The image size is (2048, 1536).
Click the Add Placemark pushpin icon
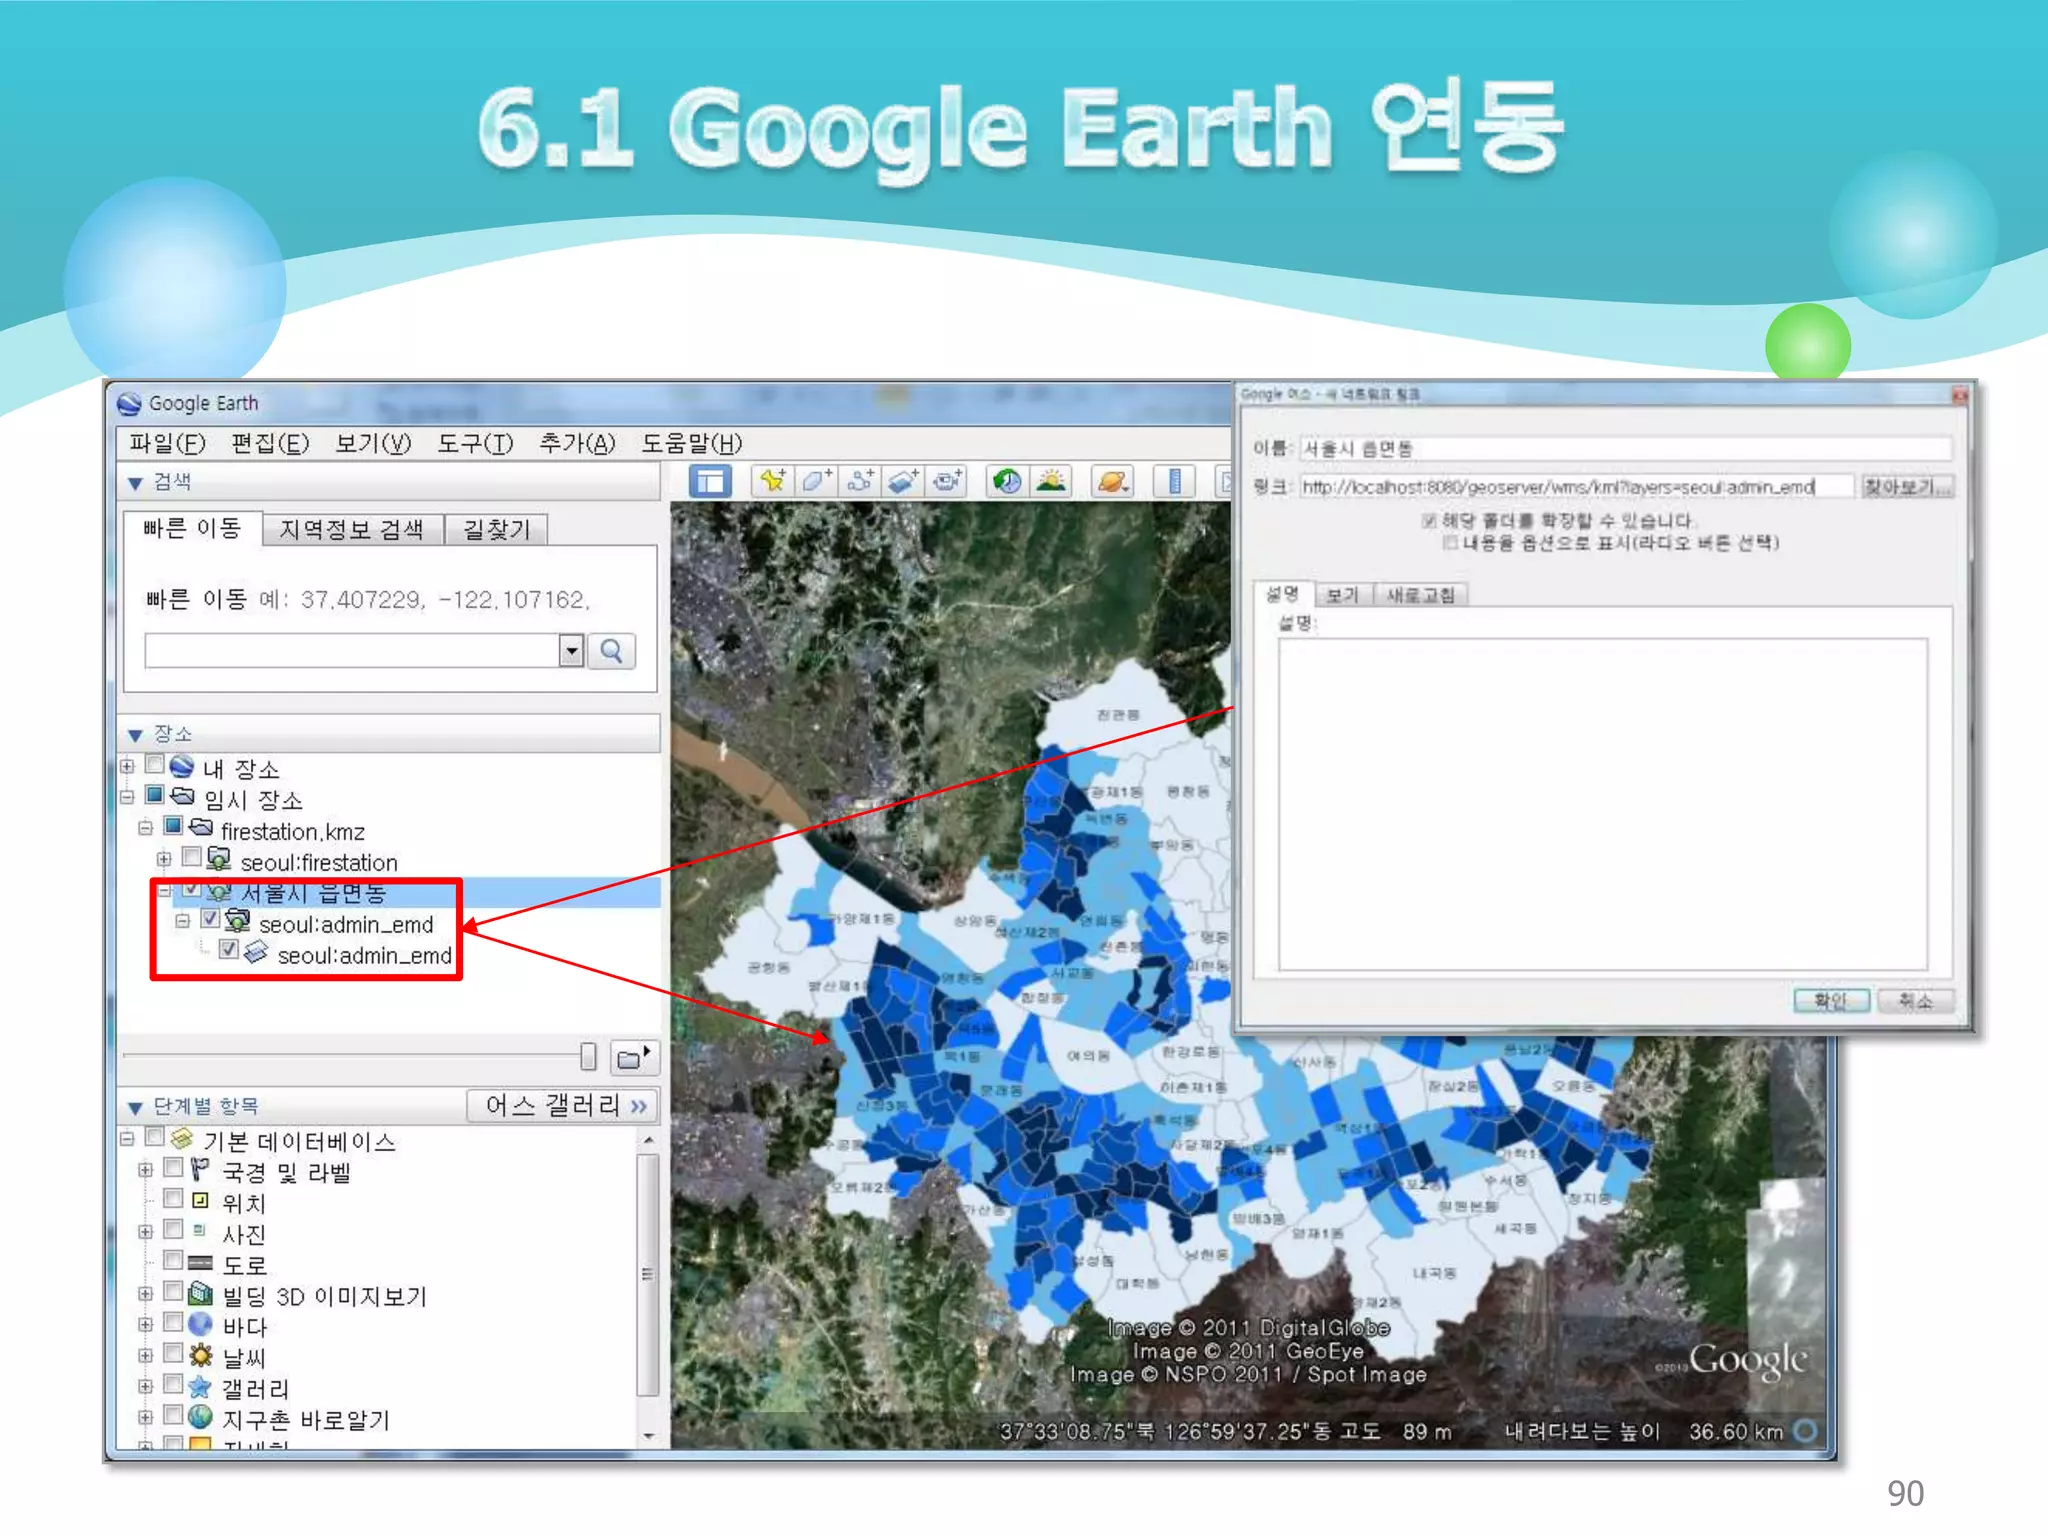[x=772, y=482]
